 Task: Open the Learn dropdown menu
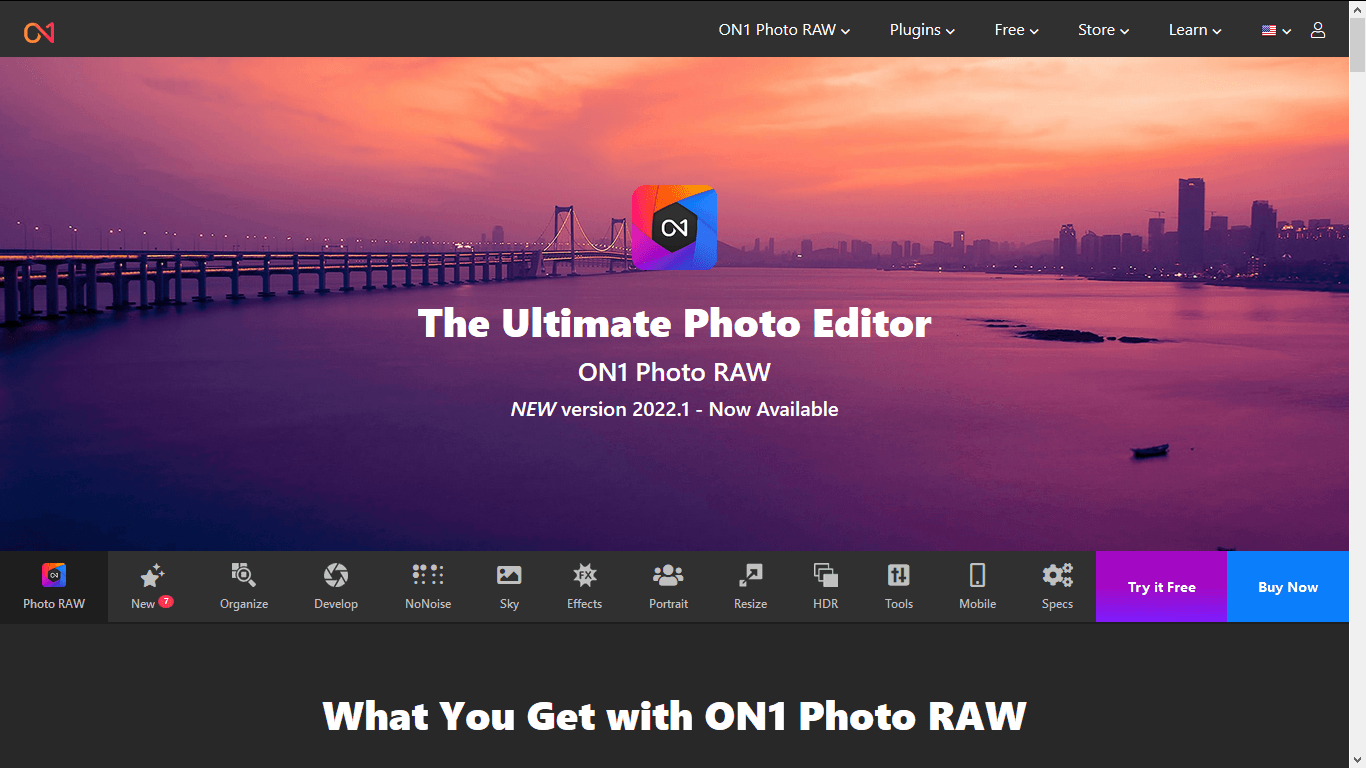[1195, 30]
